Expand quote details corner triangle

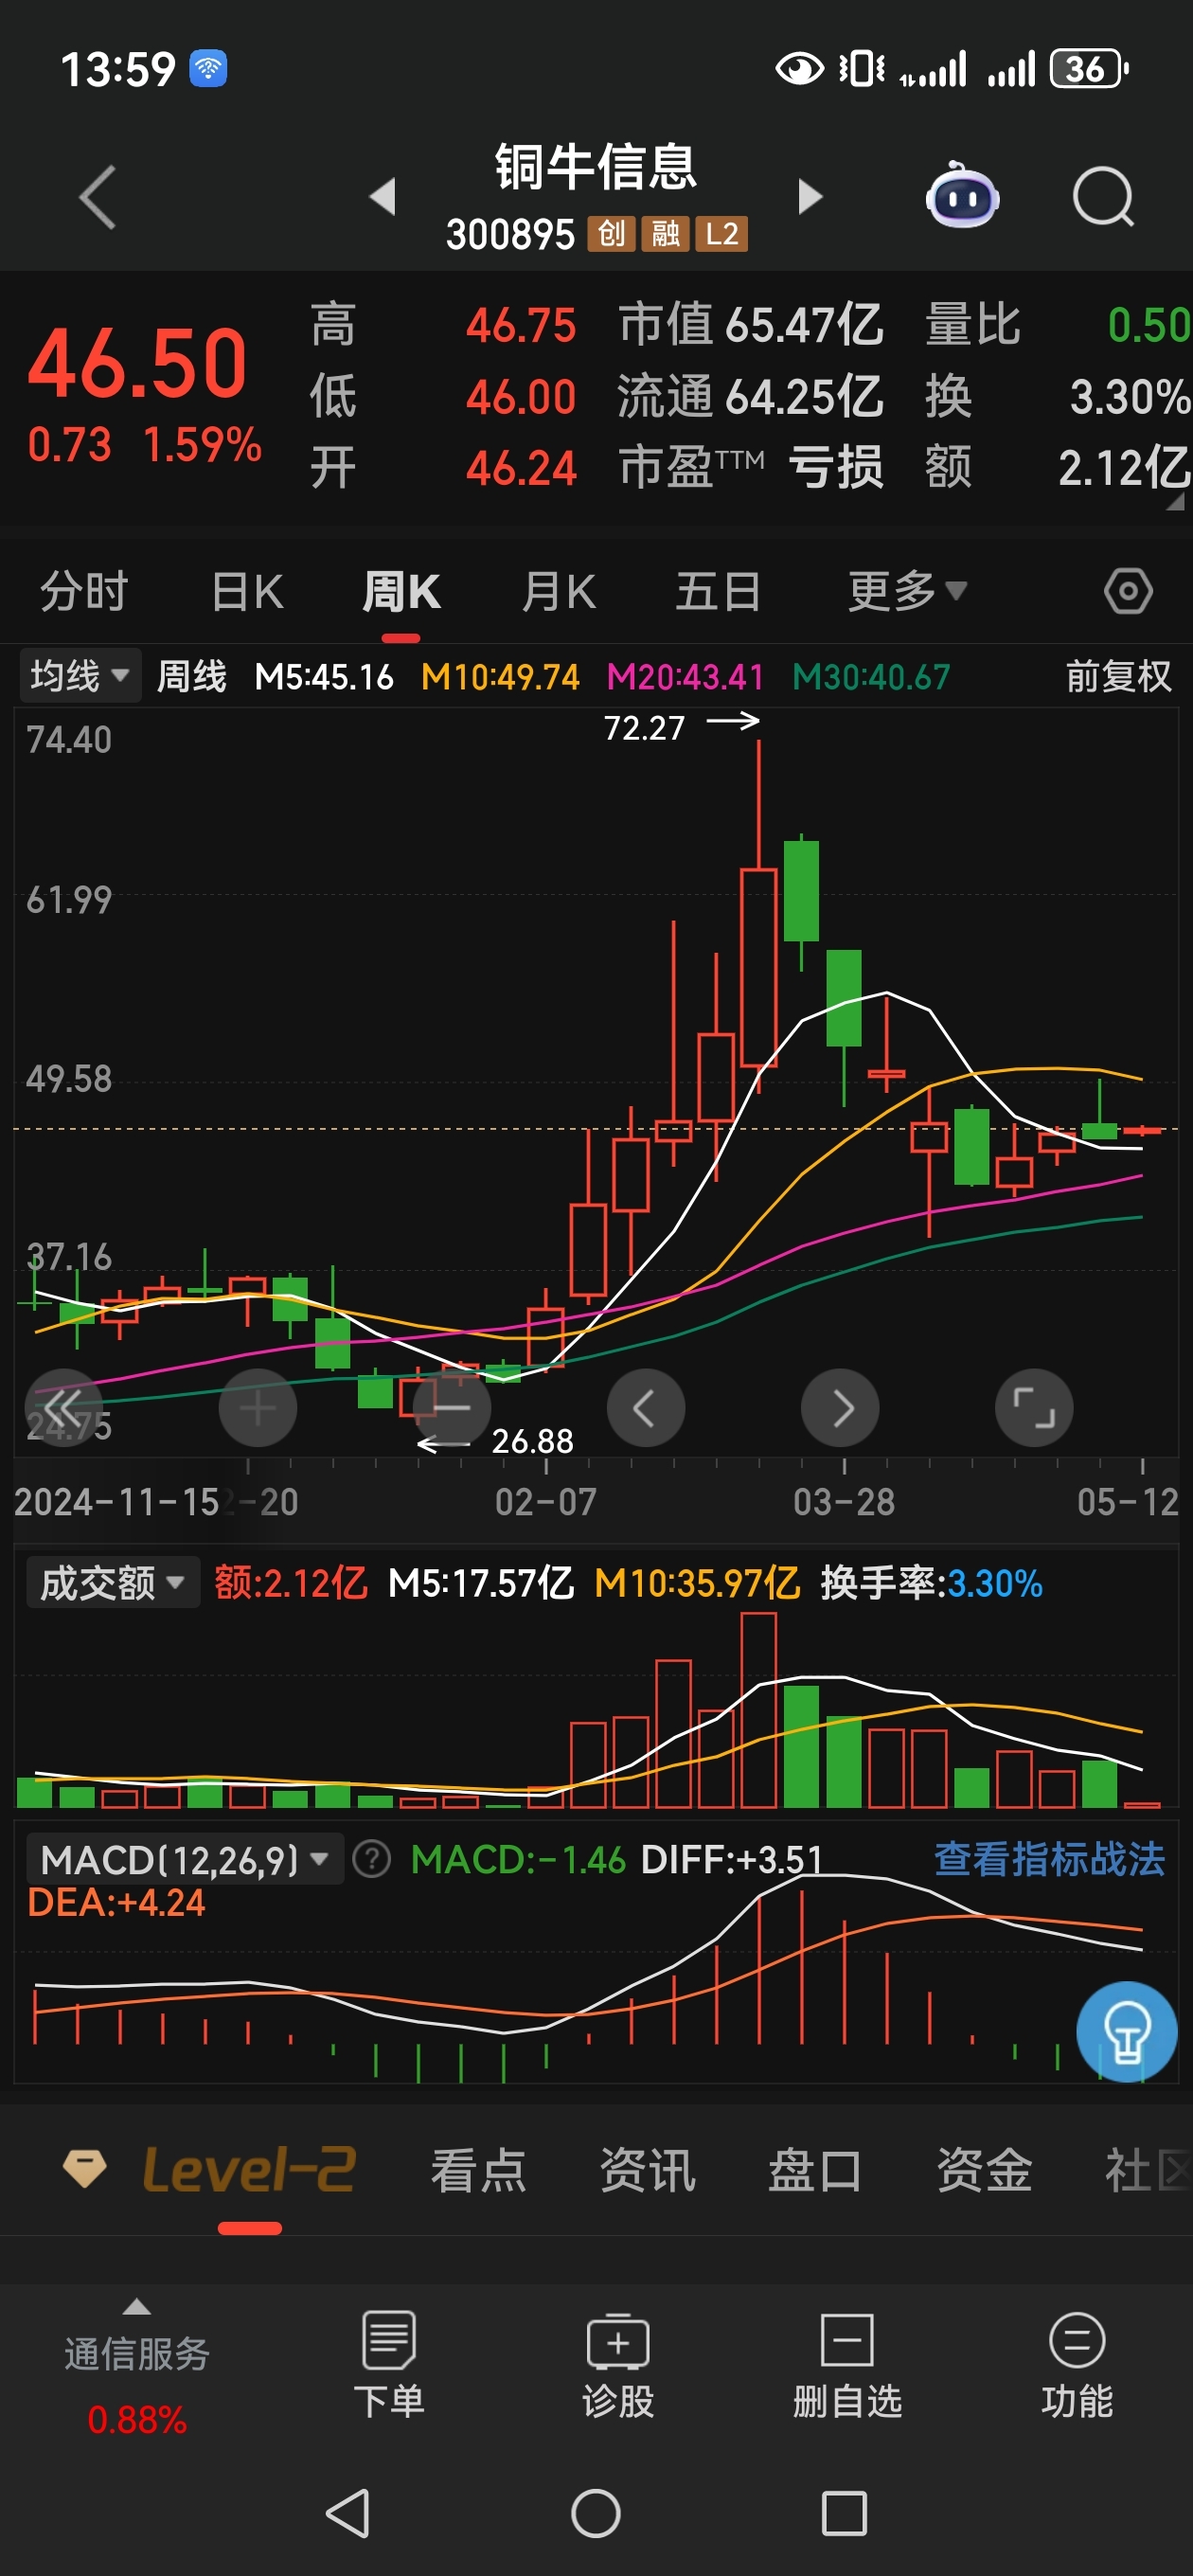point(1175,501)
